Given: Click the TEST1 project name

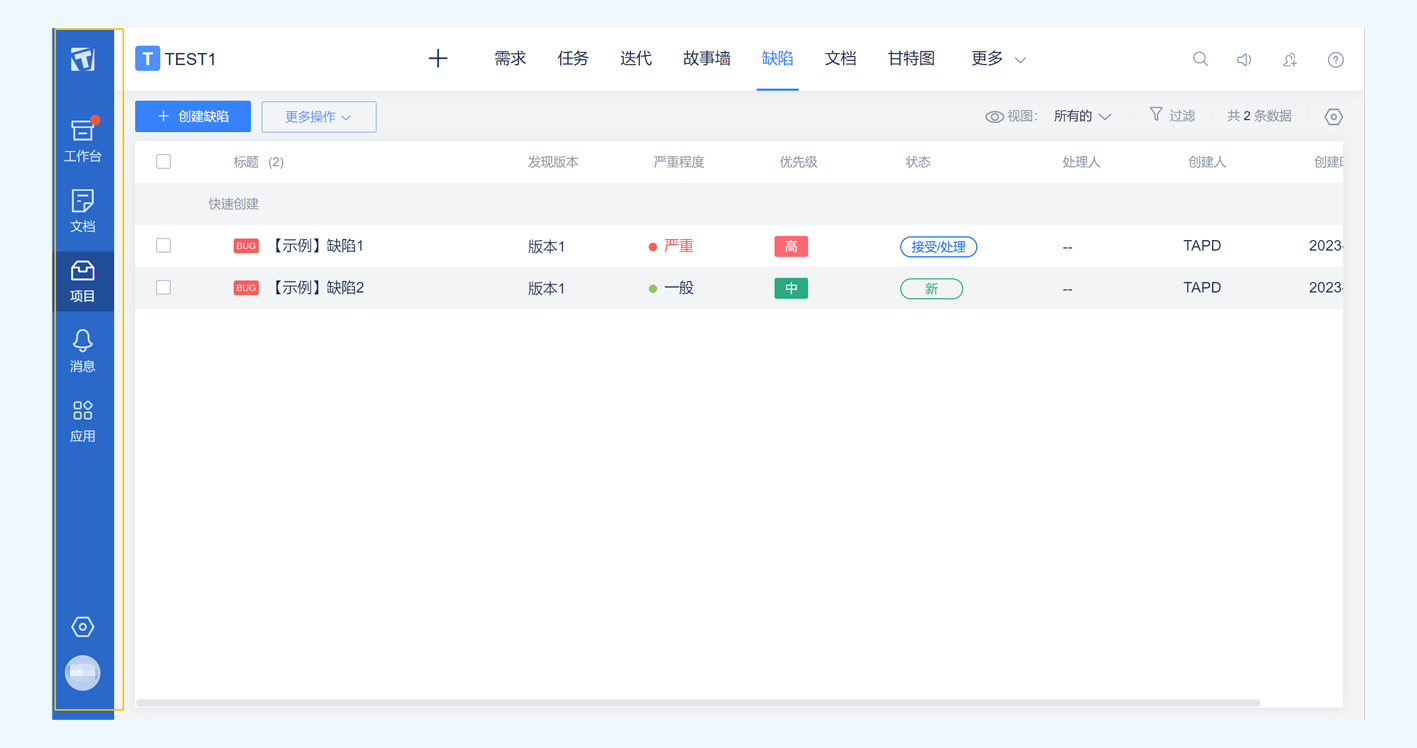Looking at the screenshot, I should click(190, 60).
